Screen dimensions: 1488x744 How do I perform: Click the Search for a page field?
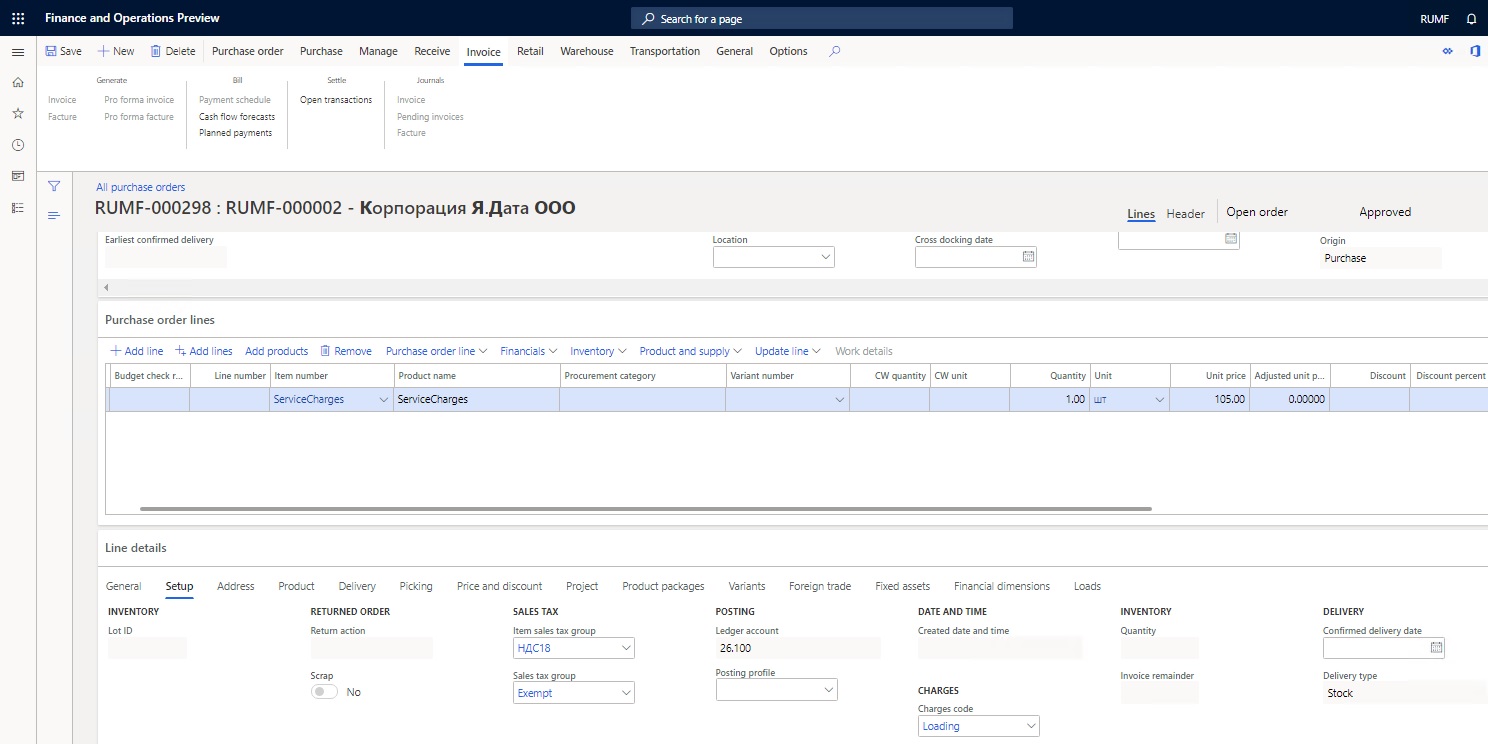coord(822,19)
